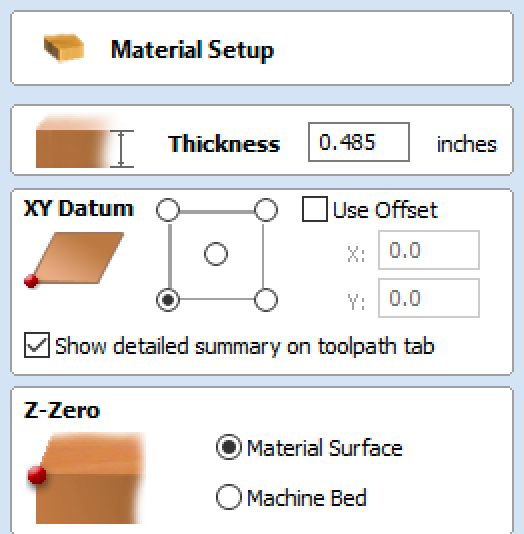Click the Machine Bed label

click(x=307, y=498)
